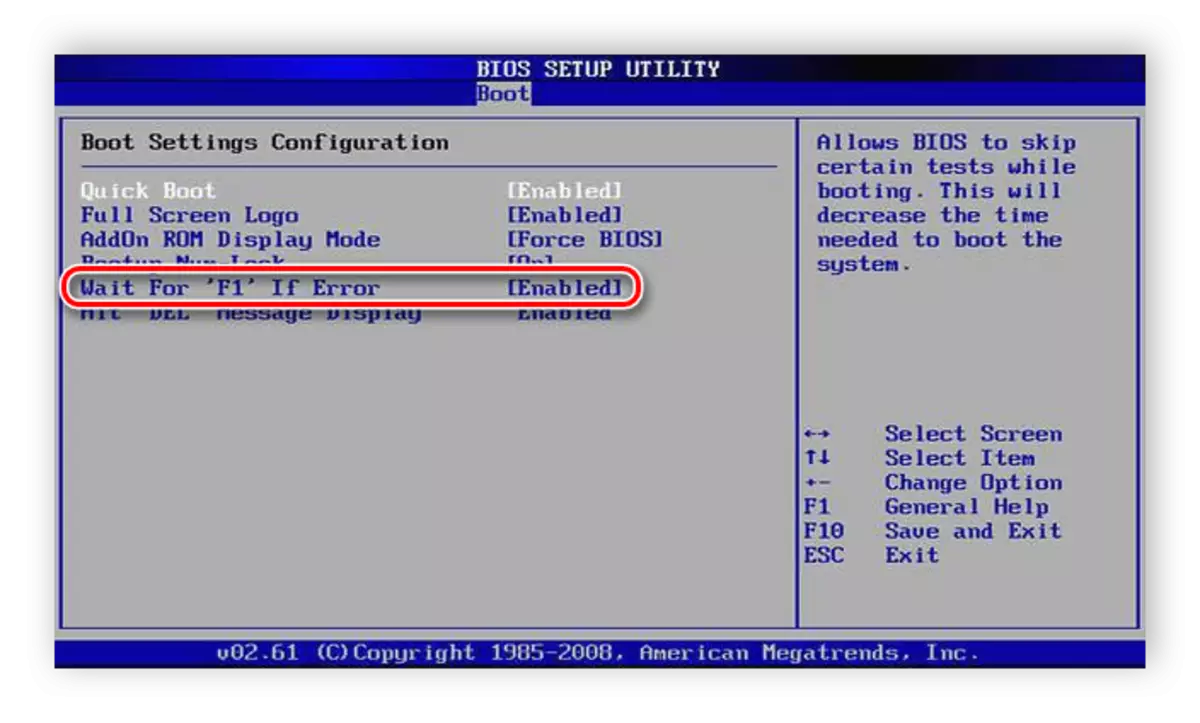Screen dimensions: 1200x723
Task: Select Wait For 'F1' If Error
Action: pos(230,288)
